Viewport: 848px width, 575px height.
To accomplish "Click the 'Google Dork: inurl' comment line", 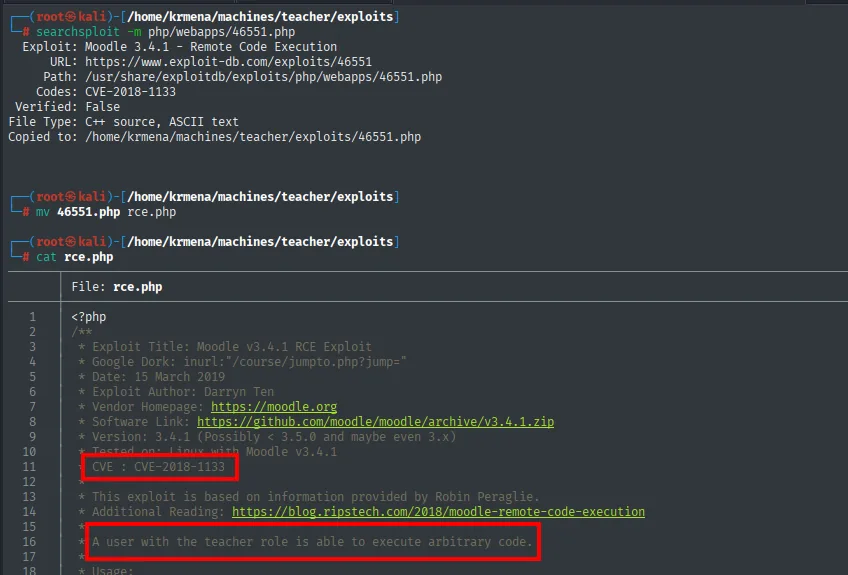I will pos(249,362).
